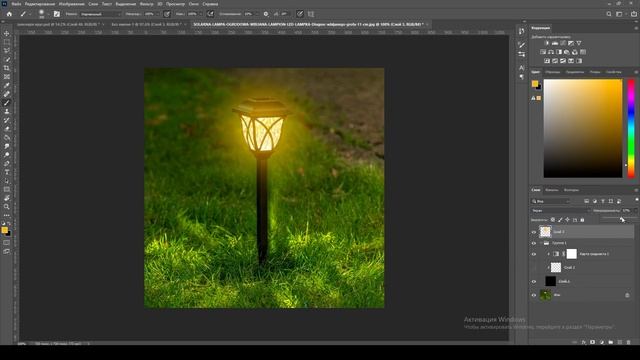Screen dimensions: 640x360
Task: Select the Clone Stamp tool
Action: 7,111
